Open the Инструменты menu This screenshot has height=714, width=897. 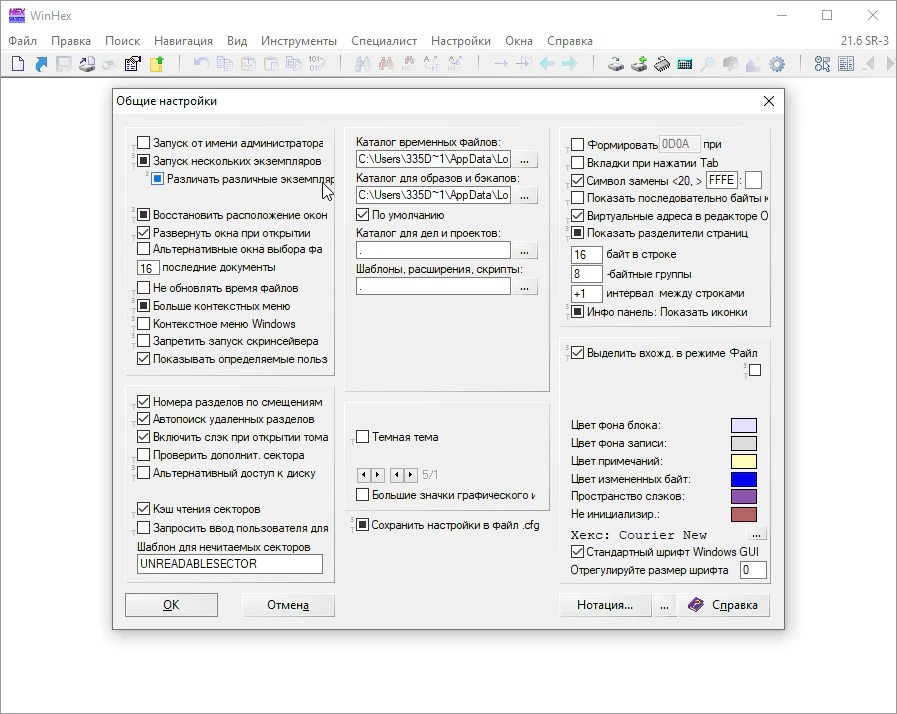point(298,41)
